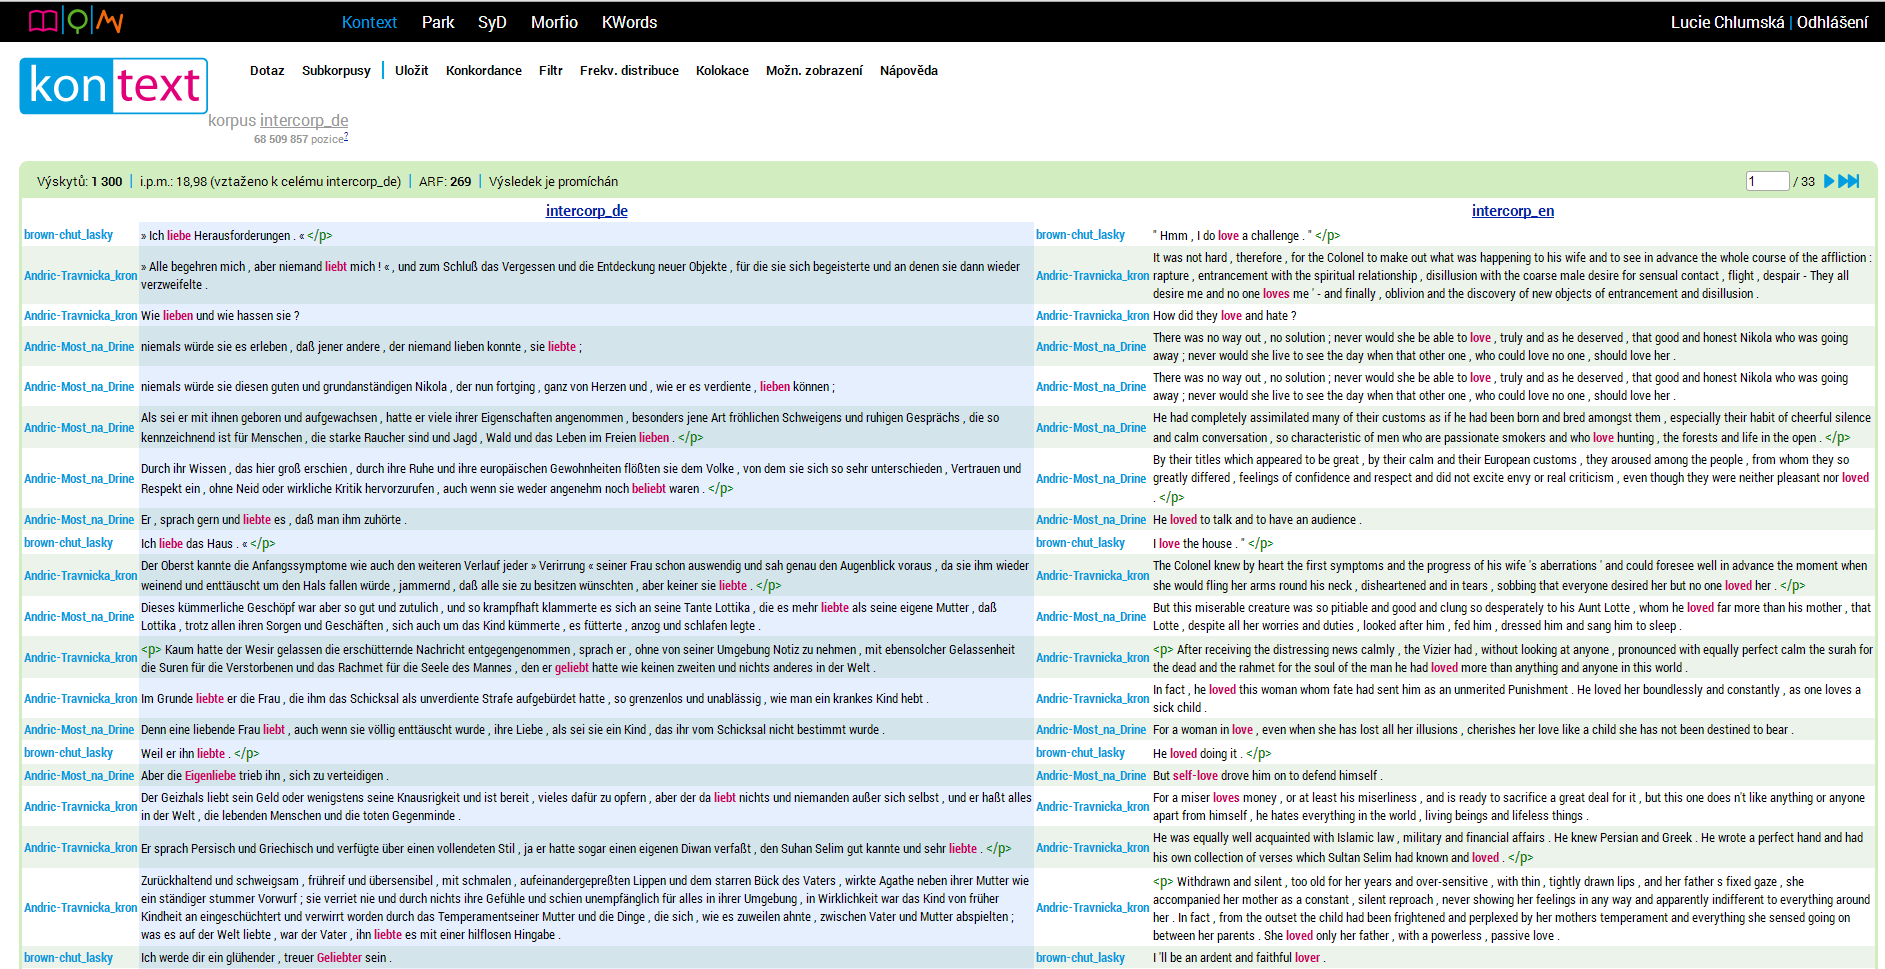This screenshot has width=1885, height=969.
Task: Switch to the SyD application
Action: (492, 22)
